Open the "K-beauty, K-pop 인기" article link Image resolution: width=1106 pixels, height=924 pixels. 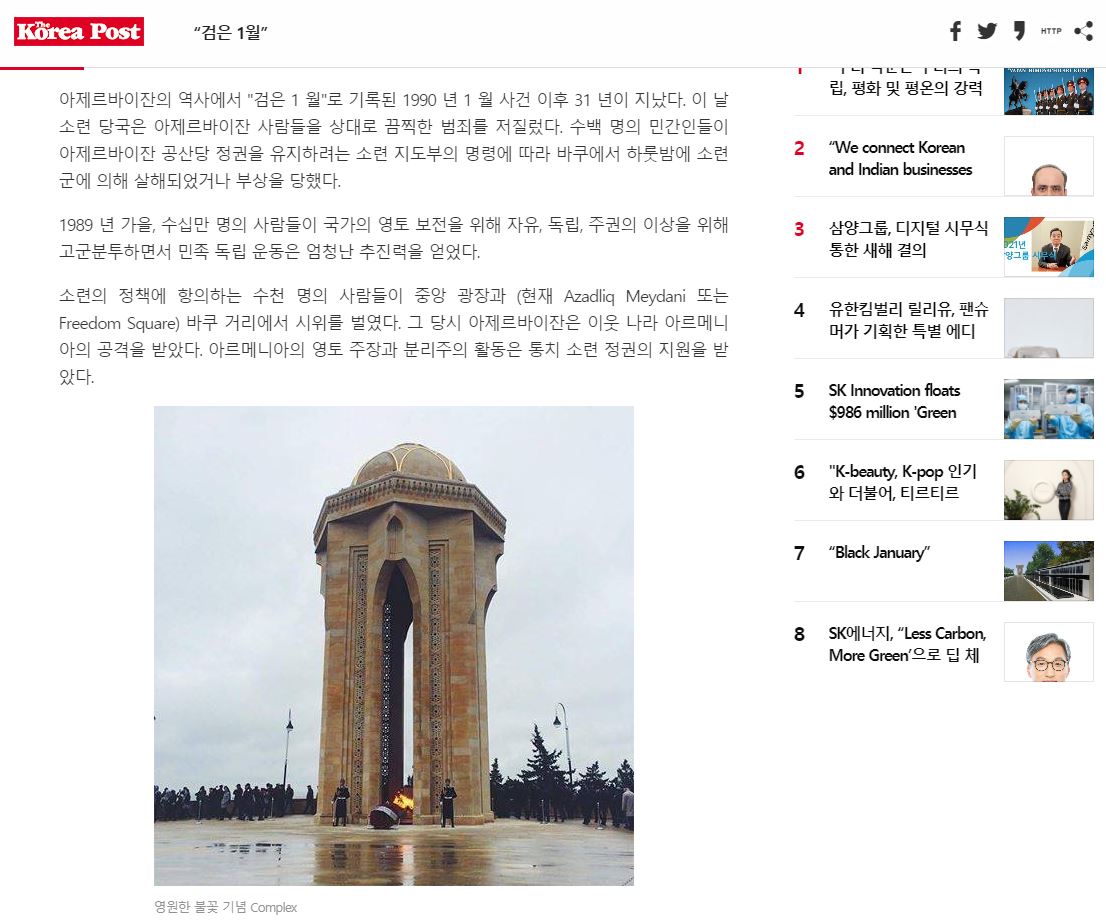[903, 482]
